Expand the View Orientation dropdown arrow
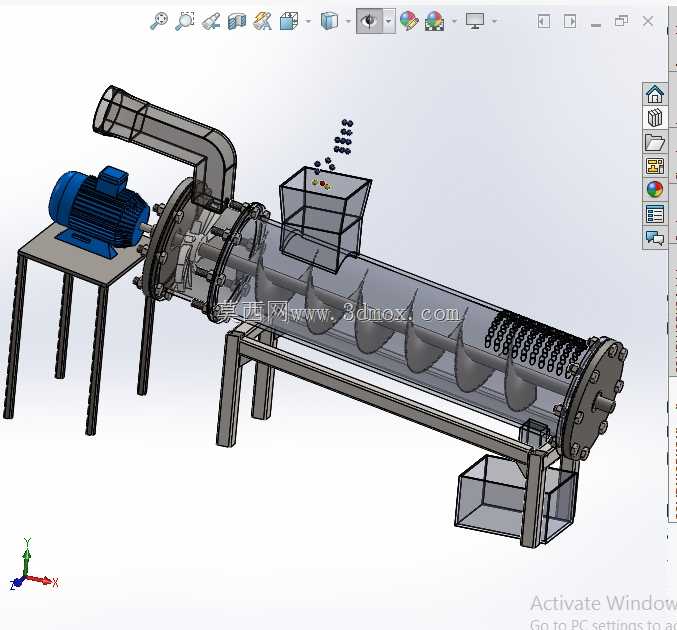Image resolution: width=677 pixels, height=630 pixels. coord(308,21)
